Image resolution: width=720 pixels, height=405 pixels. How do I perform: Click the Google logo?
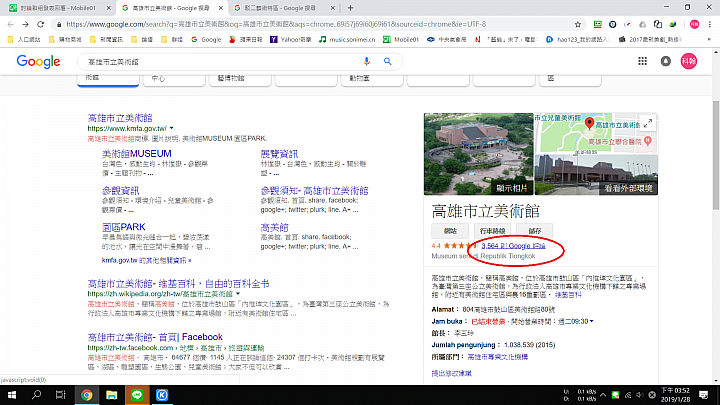pos(39,62)
